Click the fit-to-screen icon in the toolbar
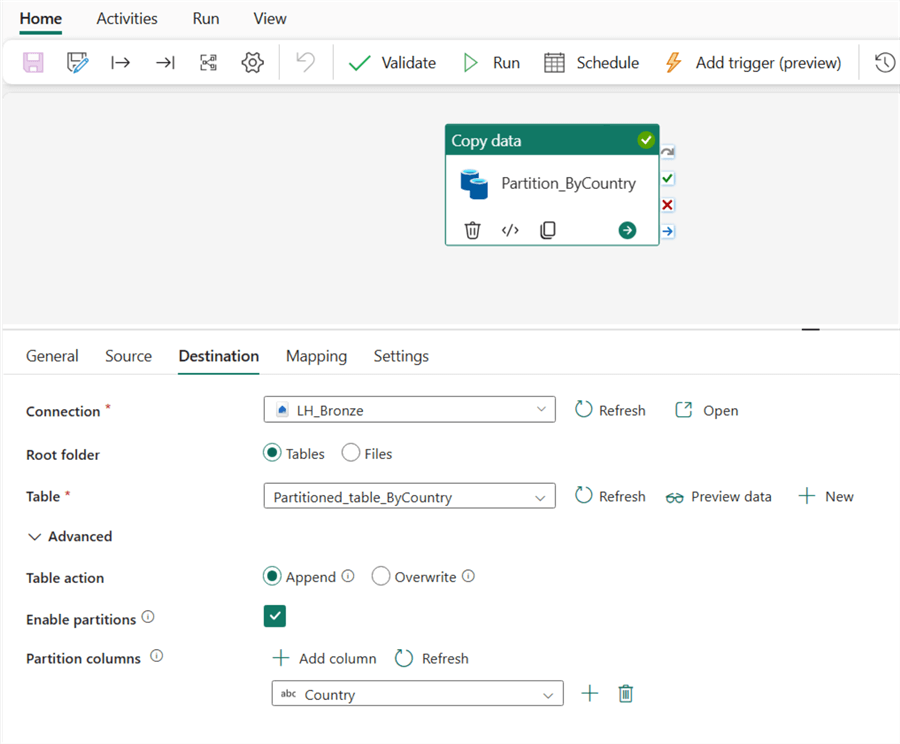The image size is (900, 744). tap(208, 63)
